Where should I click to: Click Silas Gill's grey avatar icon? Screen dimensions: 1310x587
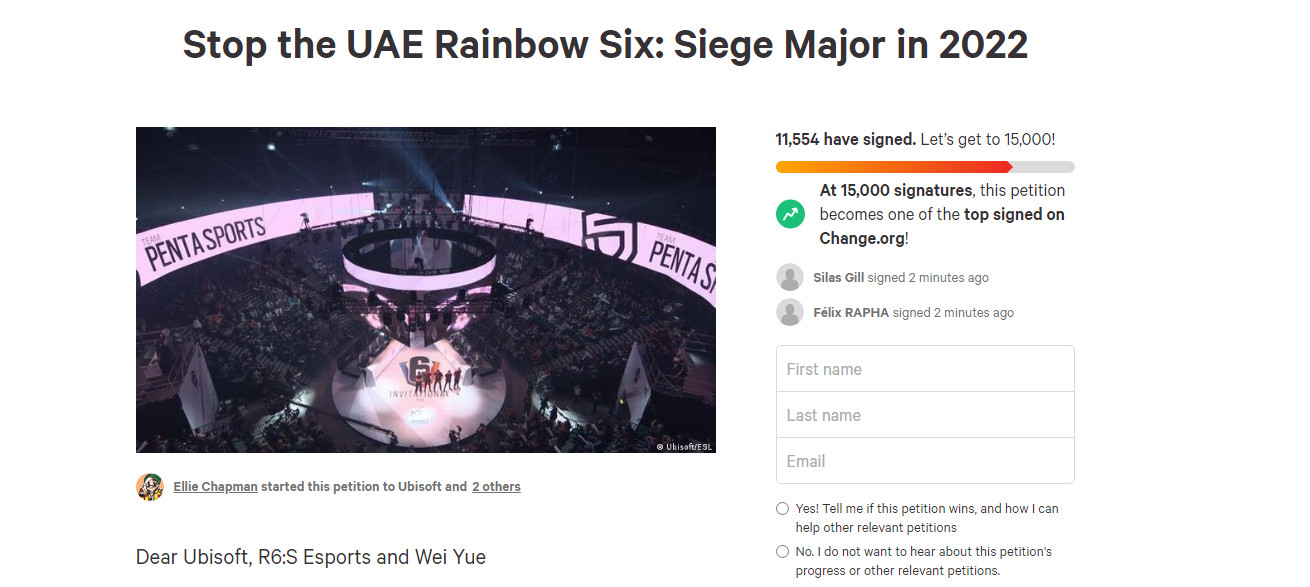(x=790, y=278)
